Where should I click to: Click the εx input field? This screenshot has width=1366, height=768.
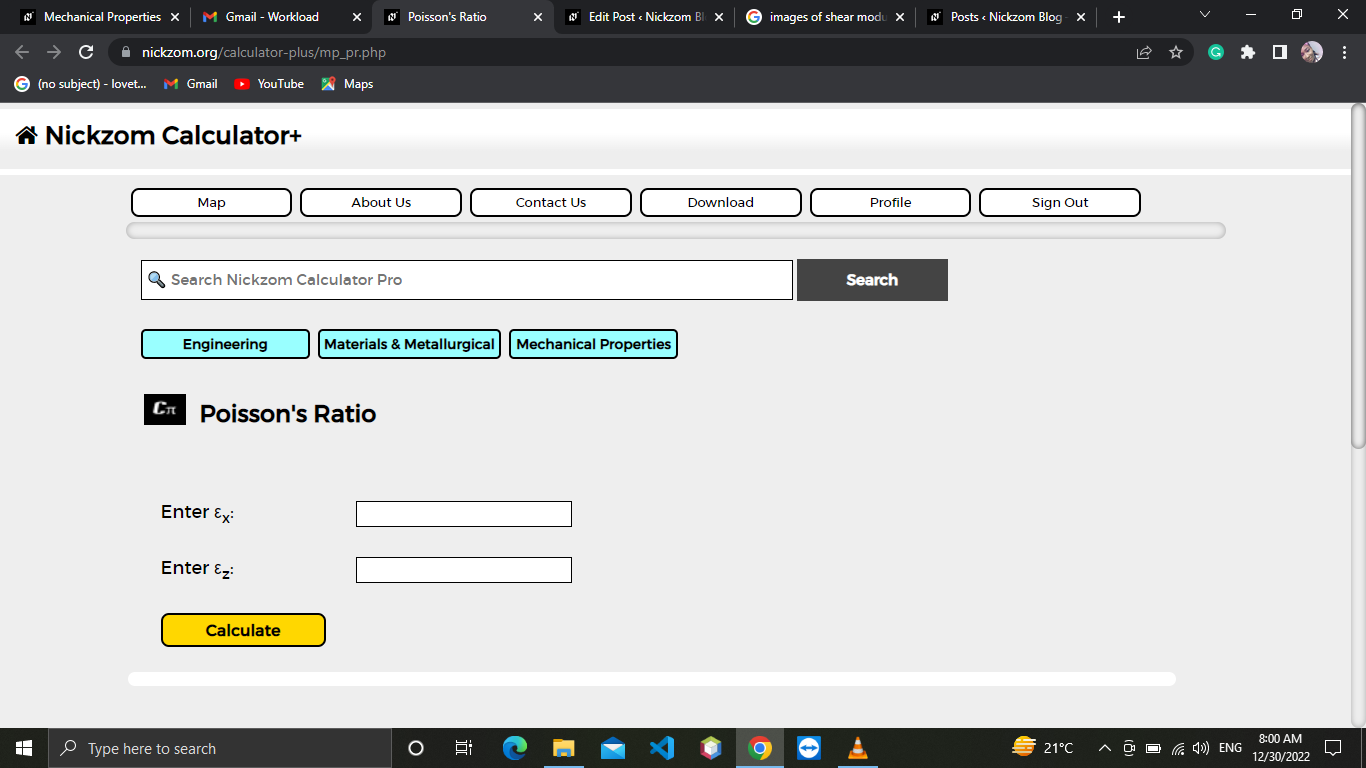pyautogui.click(x=464, y=514)
